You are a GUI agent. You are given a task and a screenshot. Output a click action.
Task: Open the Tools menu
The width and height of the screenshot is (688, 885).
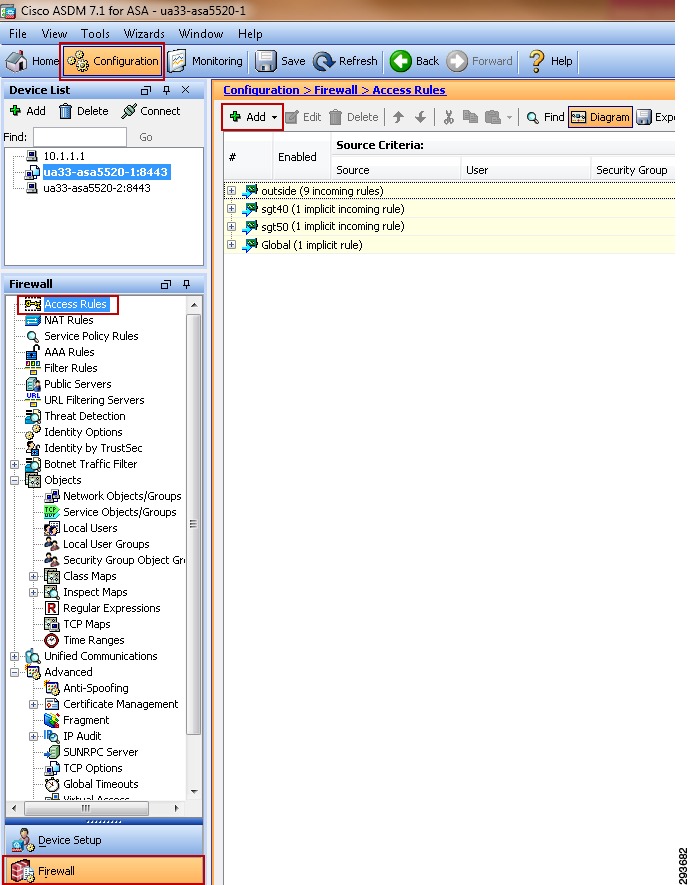tap(95, 34)
